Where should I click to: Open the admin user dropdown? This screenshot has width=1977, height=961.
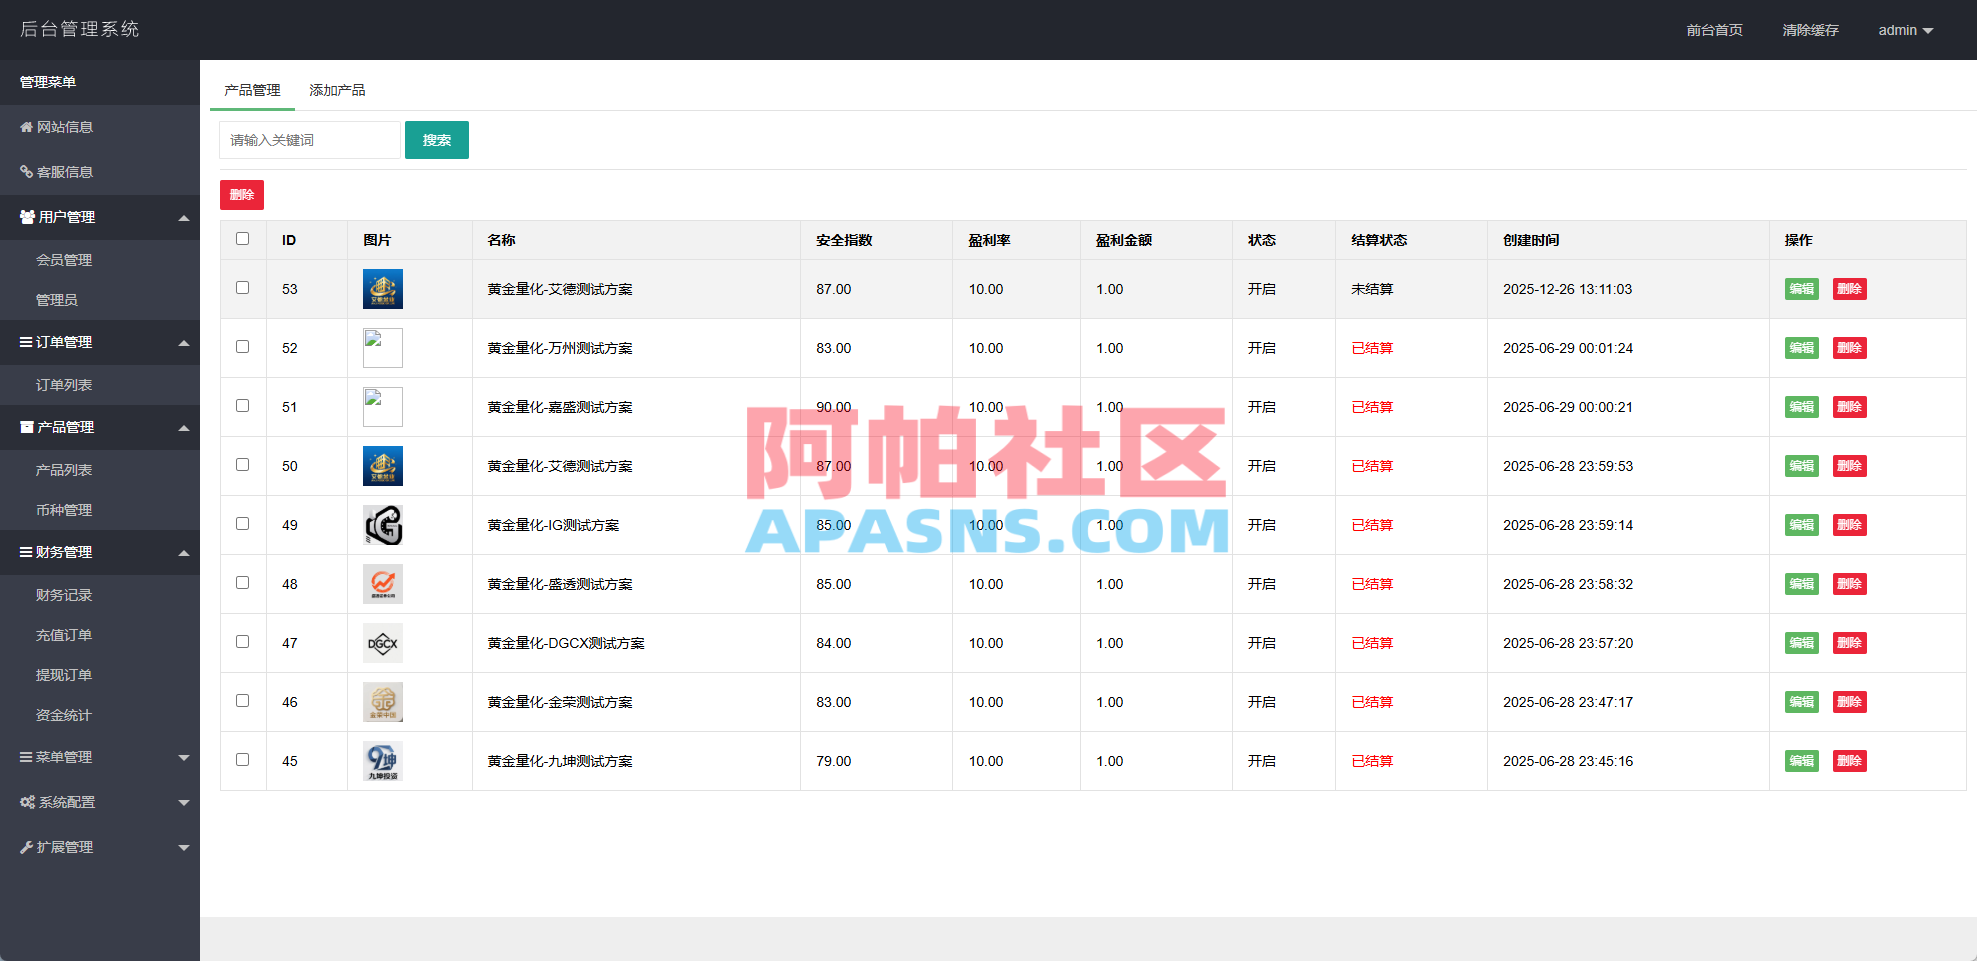tap(1905, 30)
